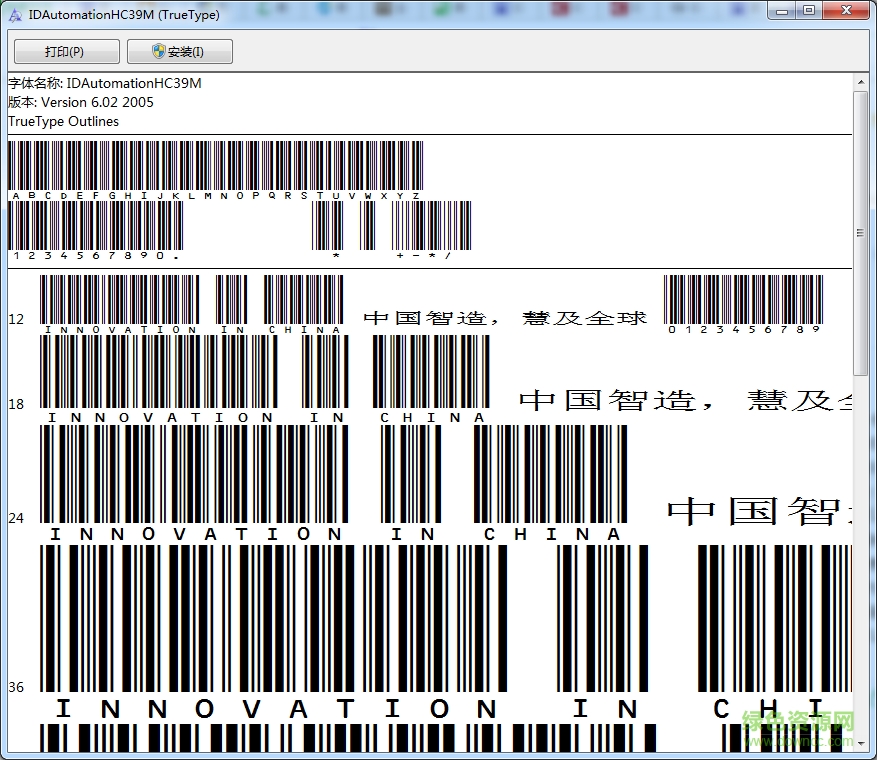Click the digits barcode sample 1234567890

[96, 231]
